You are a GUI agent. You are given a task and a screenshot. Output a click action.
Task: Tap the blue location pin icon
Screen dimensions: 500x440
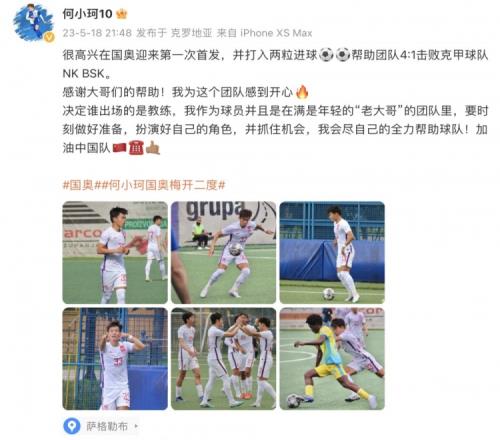tap(72, 426)
